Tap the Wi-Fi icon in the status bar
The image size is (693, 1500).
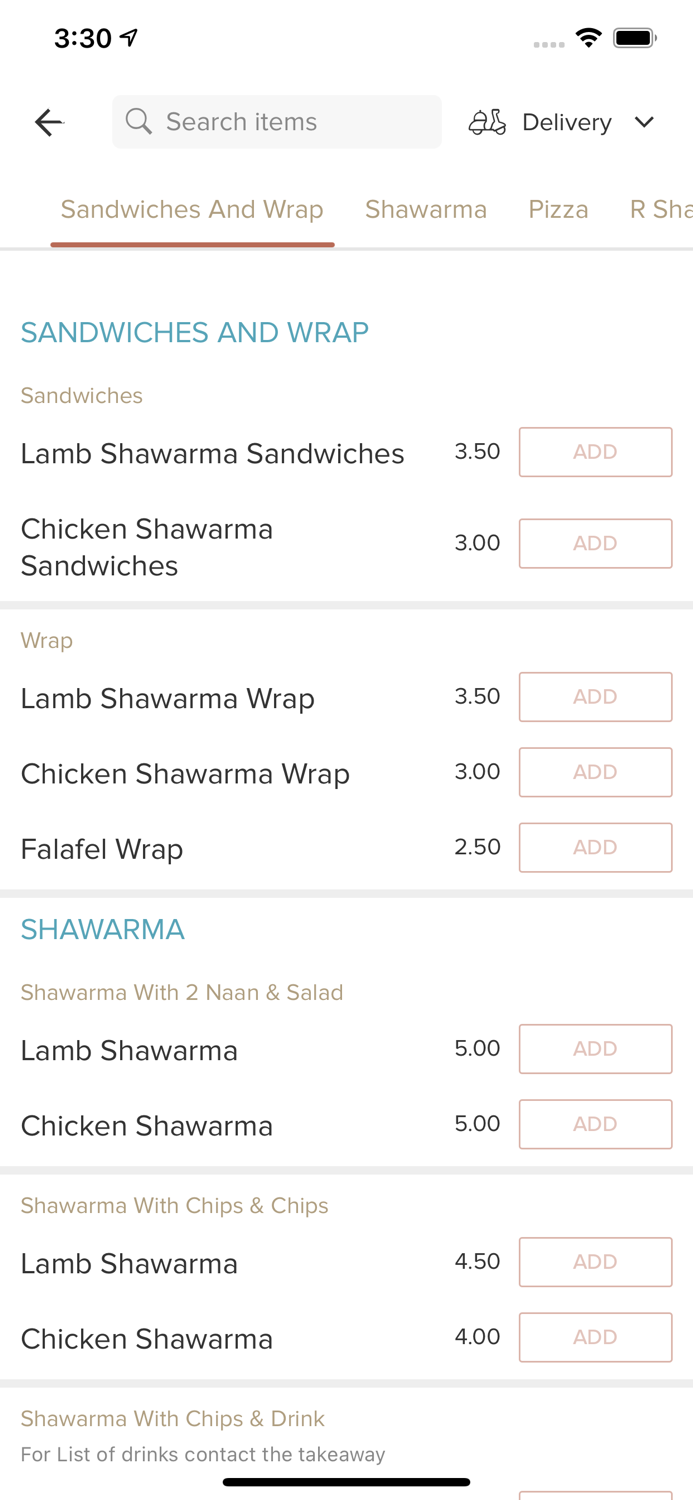588,36
